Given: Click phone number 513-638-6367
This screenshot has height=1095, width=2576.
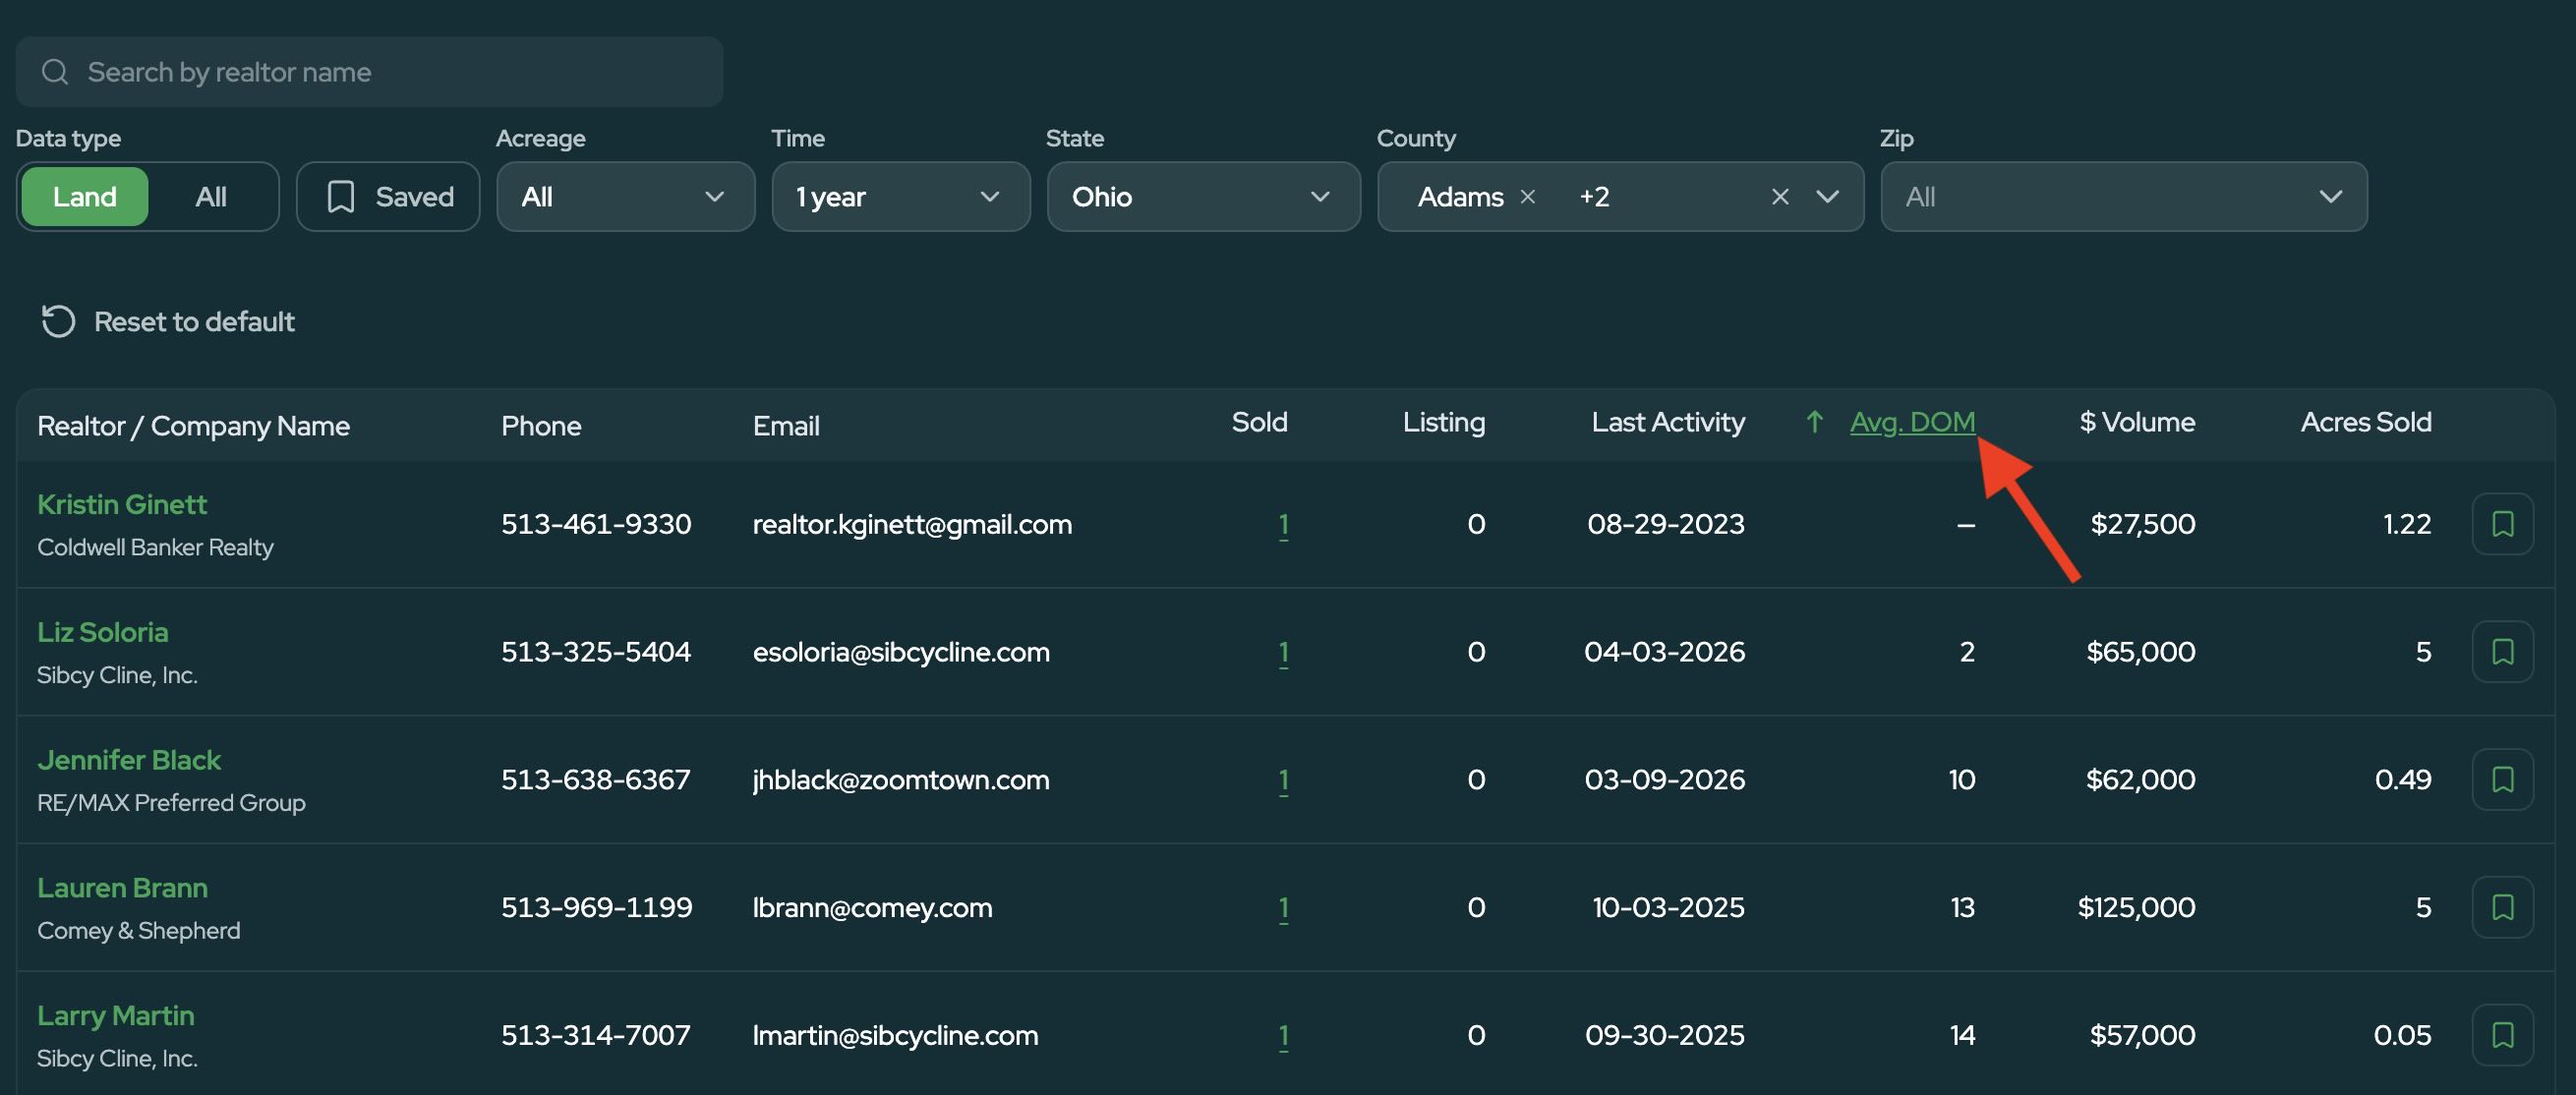Looking at the screenshot, I should [x=596, y=780].
